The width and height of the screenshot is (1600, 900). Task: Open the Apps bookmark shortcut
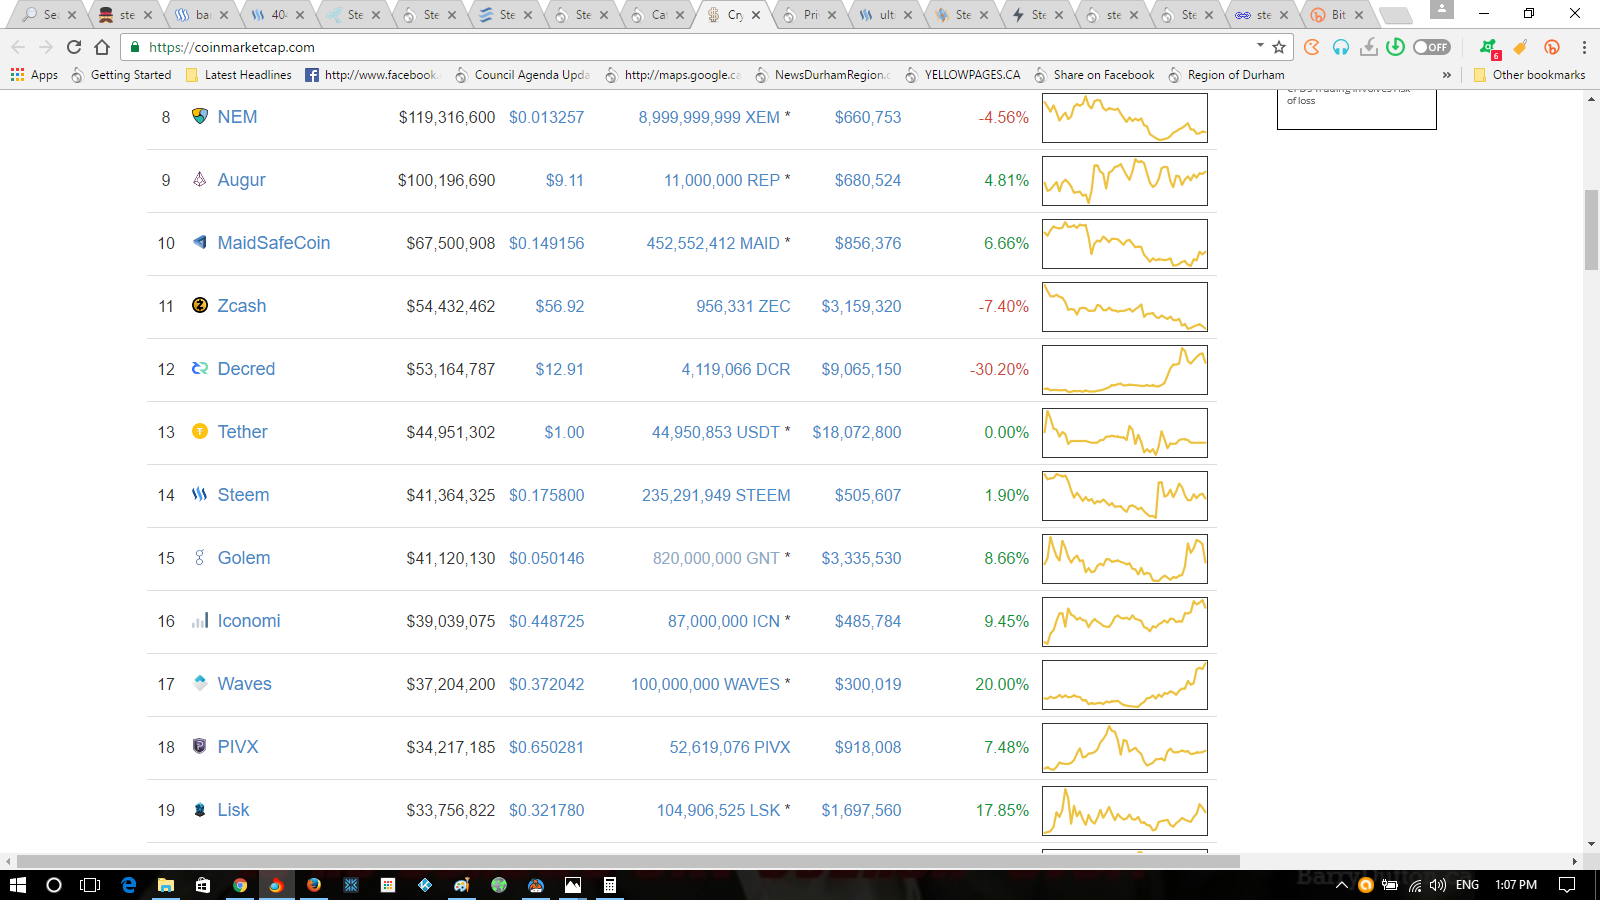coord(34,75)
